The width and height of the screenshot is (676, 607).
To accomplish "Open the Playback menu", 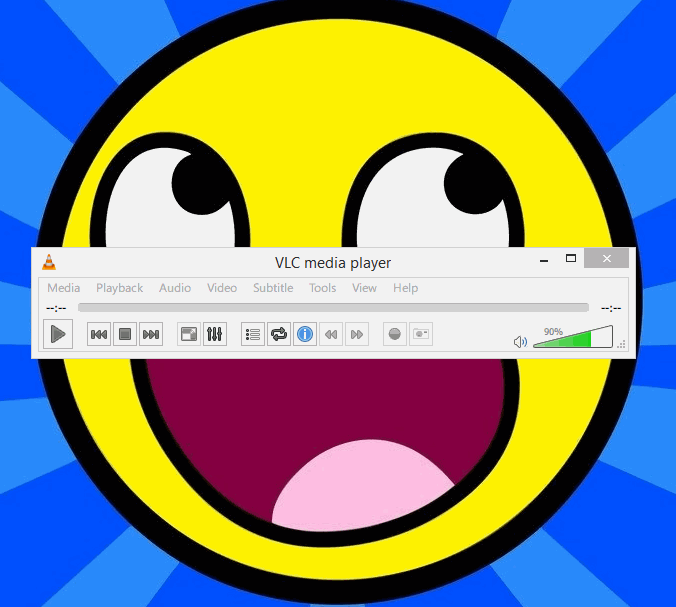I will (x=119, y=288).
